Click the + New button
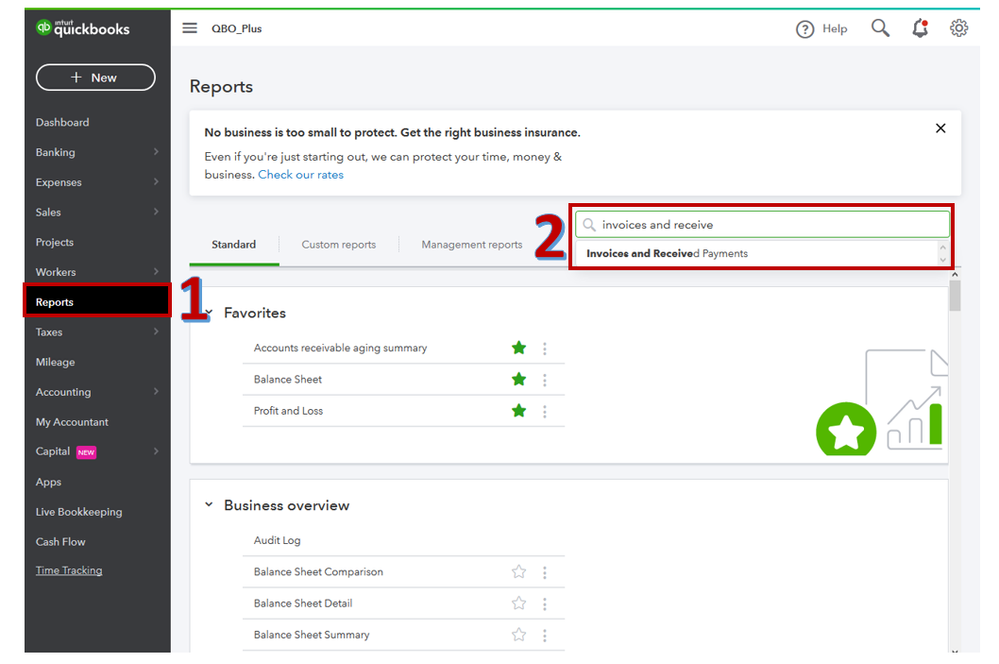Viewport: 999px width, 664px height. point(96,77)
